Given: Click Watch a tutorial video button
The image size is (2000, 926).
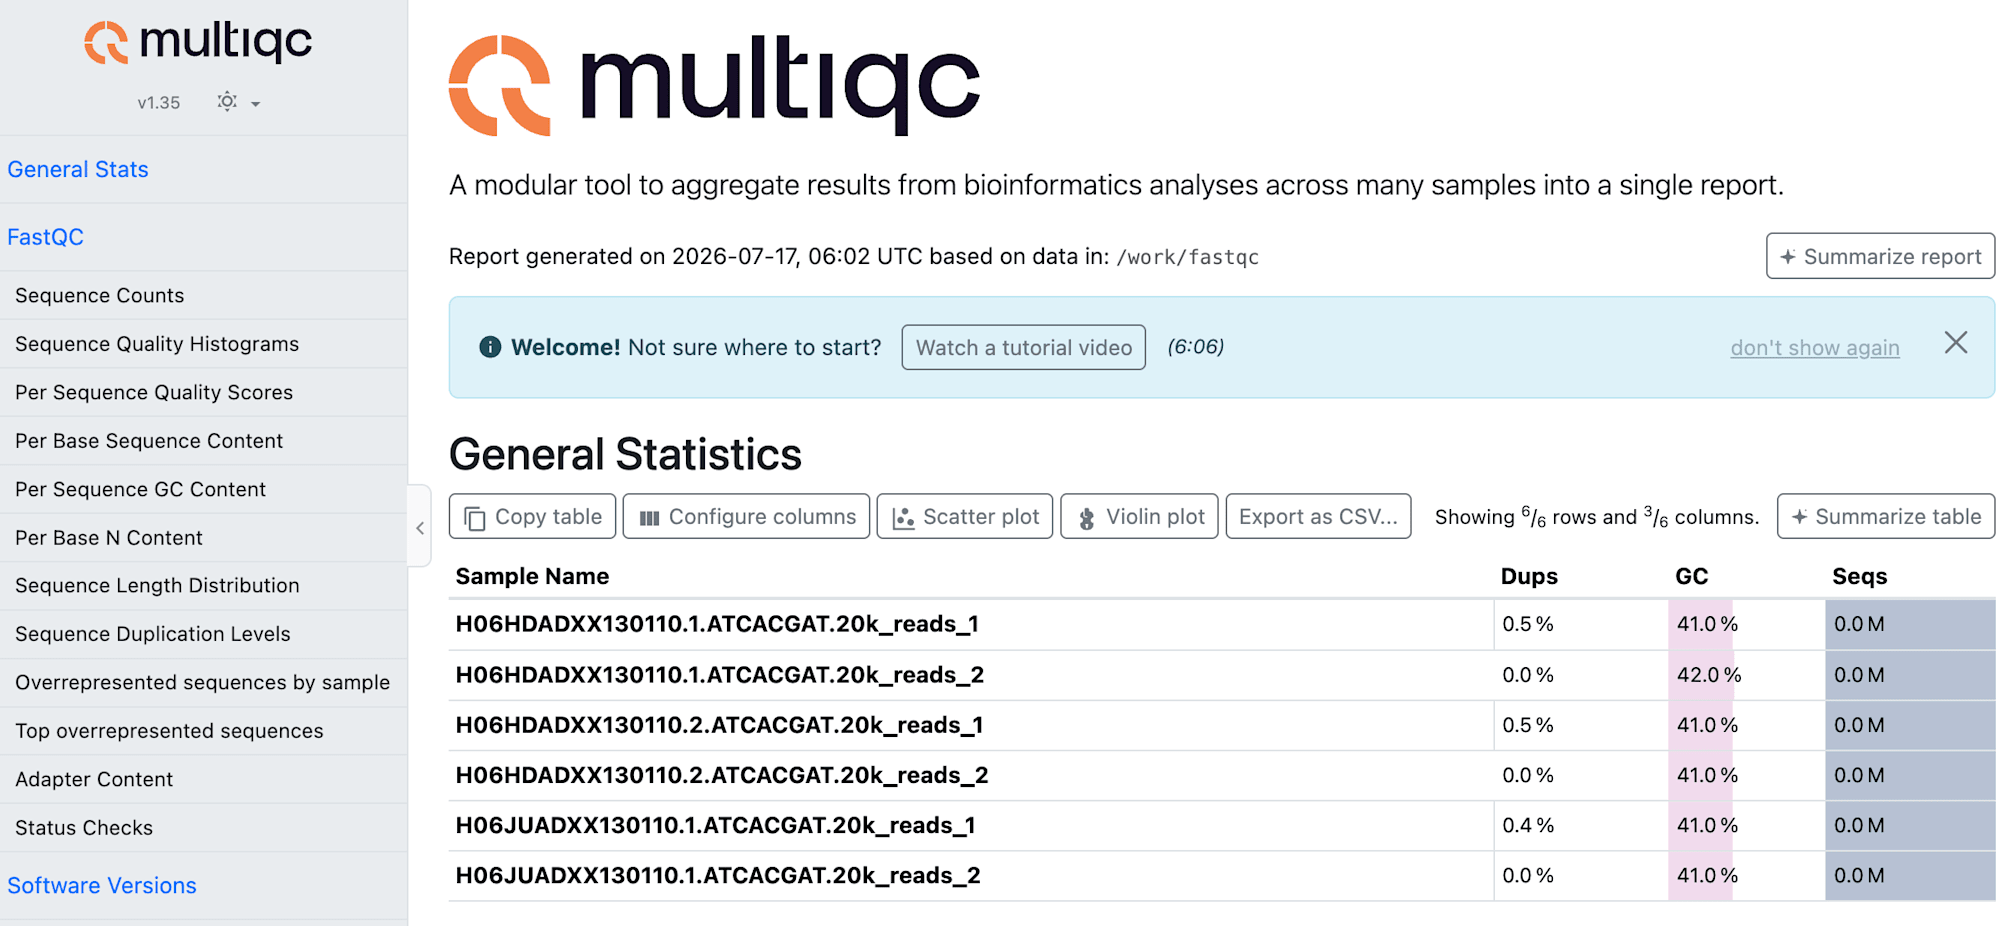Looking at the screenshot, I should pyautogui.click(x=1023, y=347).
